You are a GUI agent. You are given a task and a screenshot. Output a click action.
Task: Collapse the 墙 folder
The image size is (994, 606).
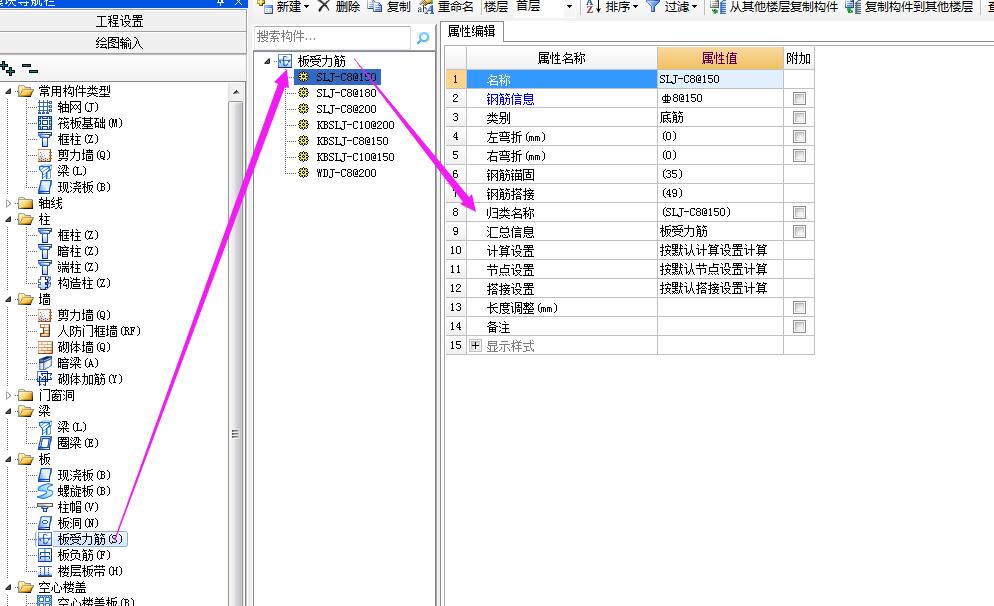click(x=8, y=299)
